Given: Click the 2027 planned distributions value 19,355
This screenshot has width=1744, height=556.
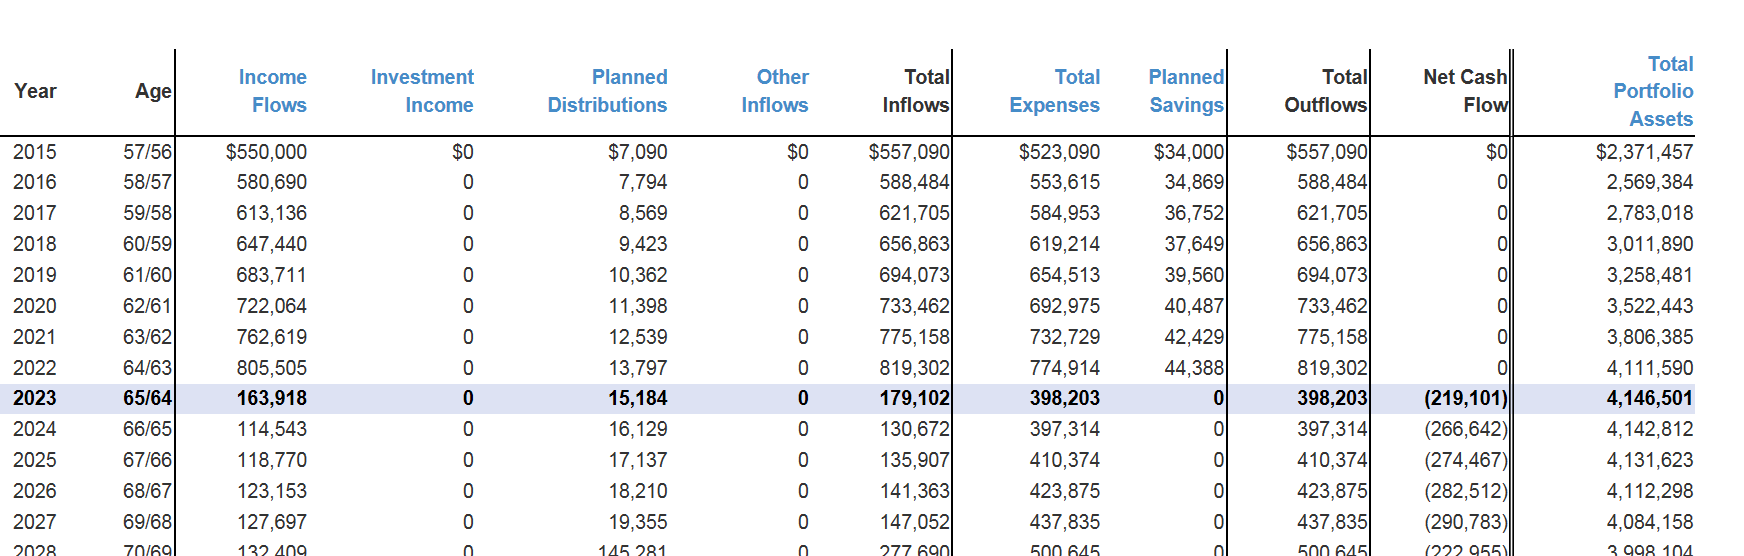Looking at the screenshot, I should point(637,522).
